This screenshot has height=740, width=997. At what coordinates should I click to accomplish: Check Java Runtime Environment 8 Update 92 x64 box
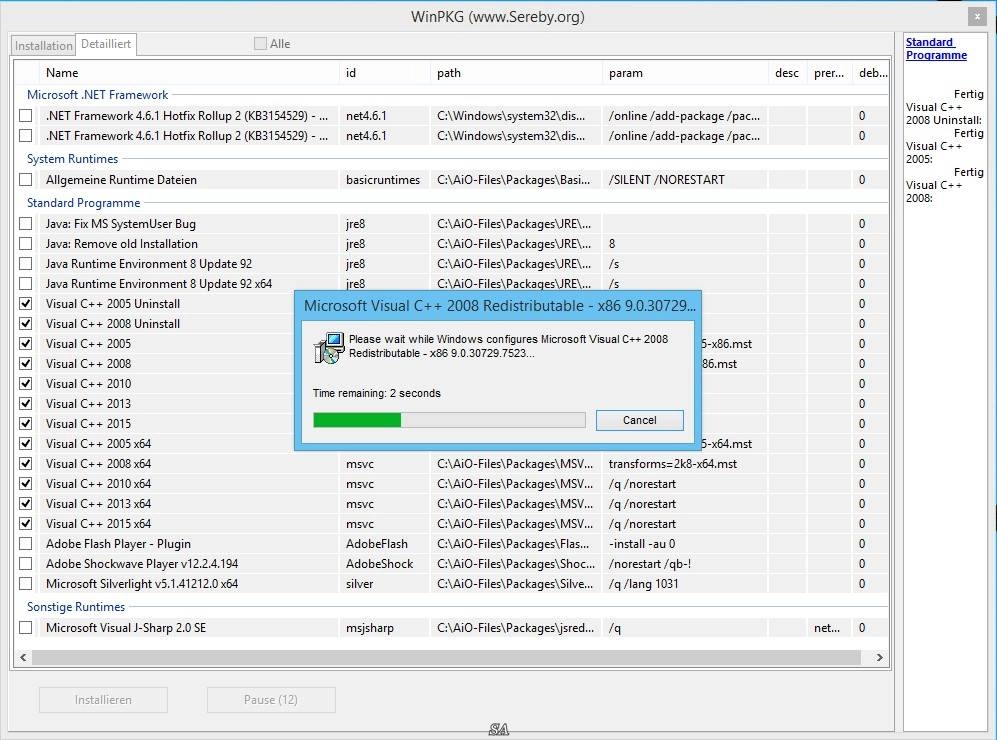tap(25, 284)
